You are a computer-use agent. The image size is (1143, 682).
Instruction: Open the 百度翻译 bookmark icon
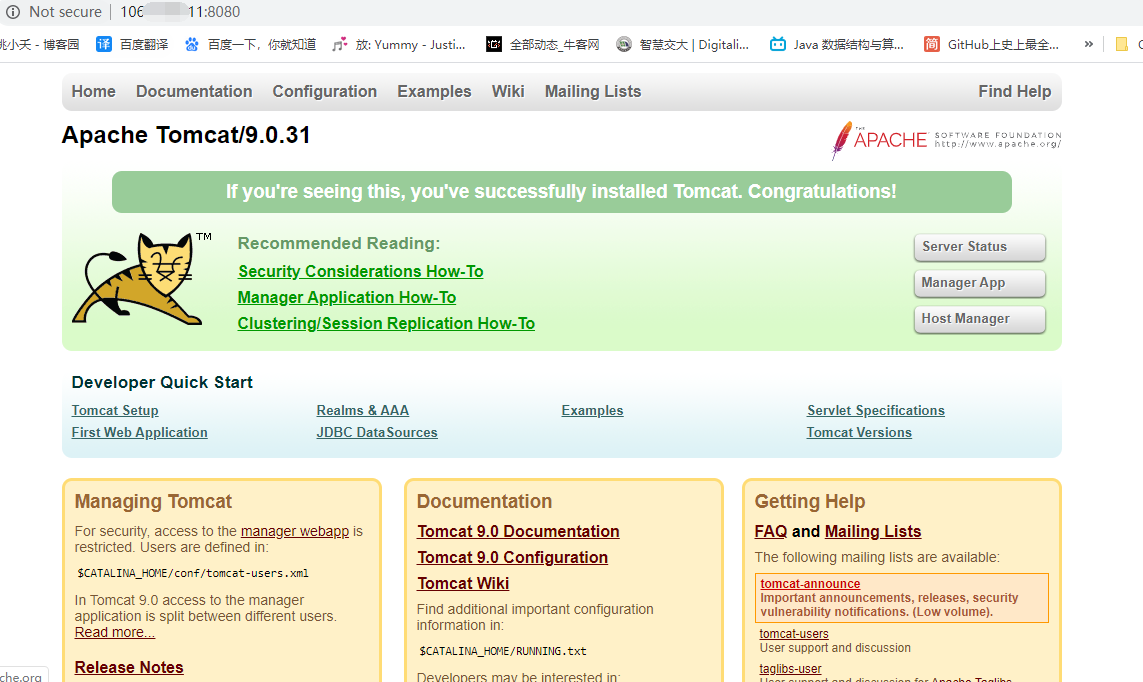click(x=104, y=44)
